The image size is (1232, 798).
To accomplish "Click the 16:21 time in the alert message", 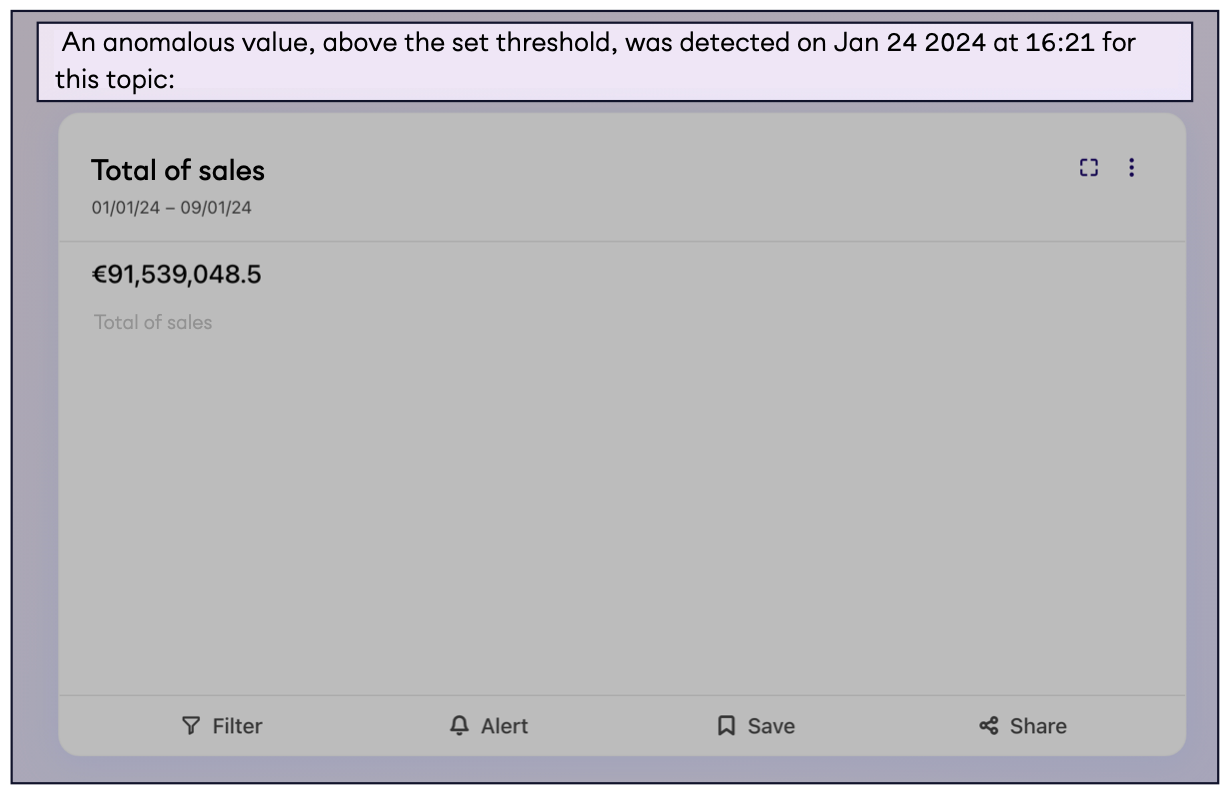I will tap(1060, 45).
